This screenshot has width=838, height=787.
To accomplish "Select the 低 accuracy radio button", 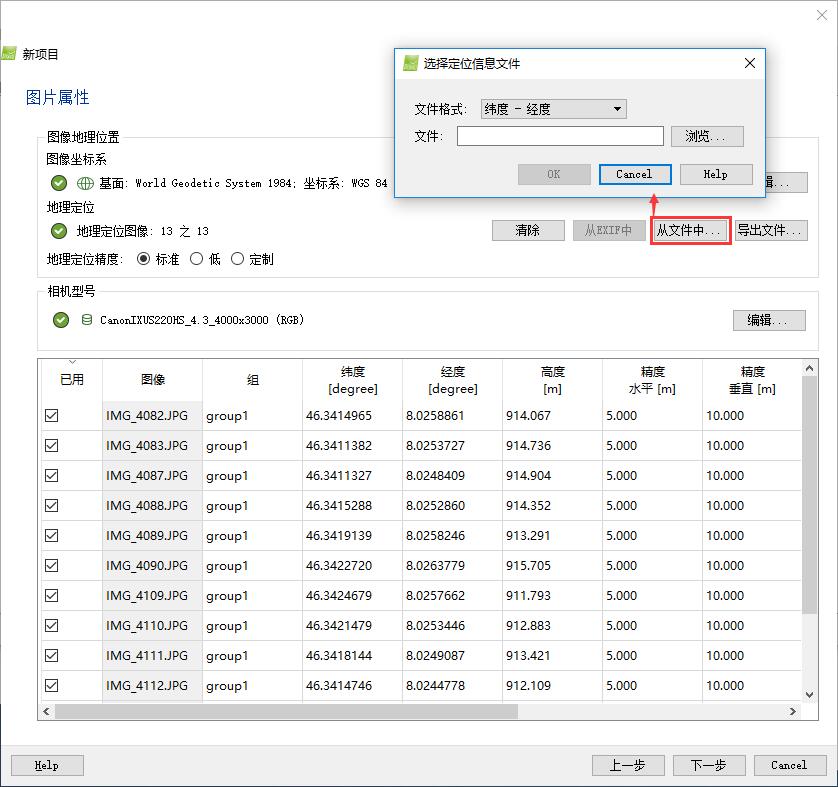I will tap(197, 259).
